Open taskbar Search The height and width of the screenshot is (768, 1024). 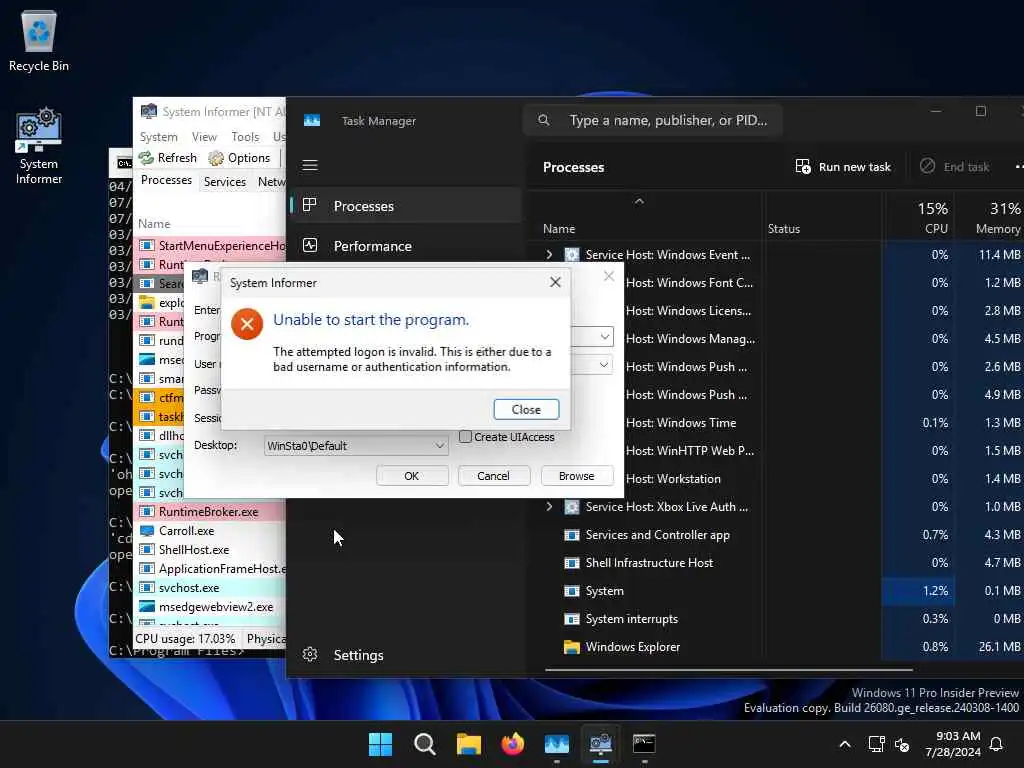[424, 744]
